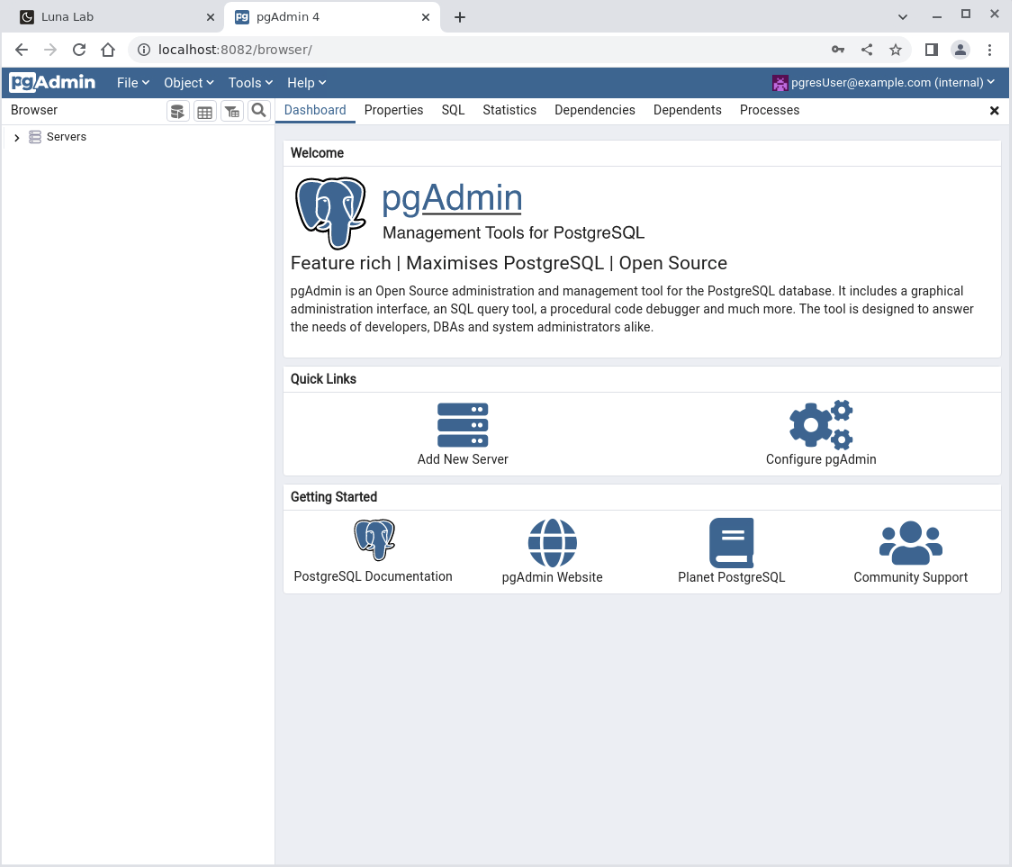This screenshot has width=1012, height=867.
Task: Click the PostgreSQL Documentation elephant icon
Action: 374,539
